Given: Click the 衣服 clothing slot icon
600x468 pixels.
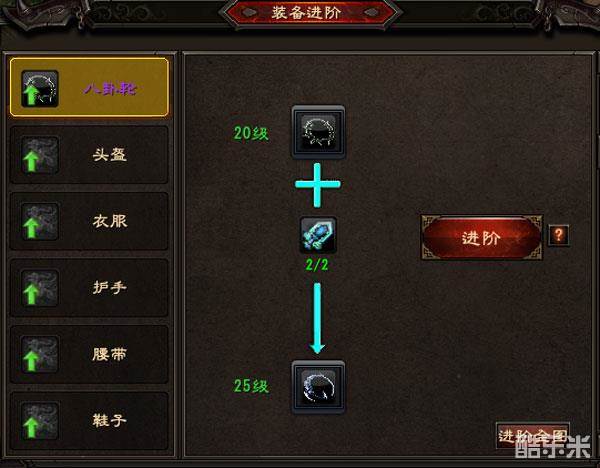Looking at the screenshot, I should tap(40, 222).
